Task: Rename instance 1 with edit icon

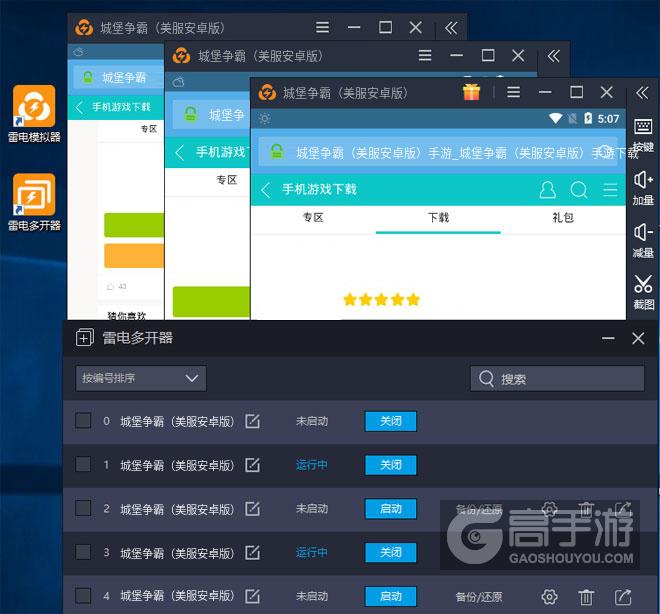Action: tap(253, 465)
